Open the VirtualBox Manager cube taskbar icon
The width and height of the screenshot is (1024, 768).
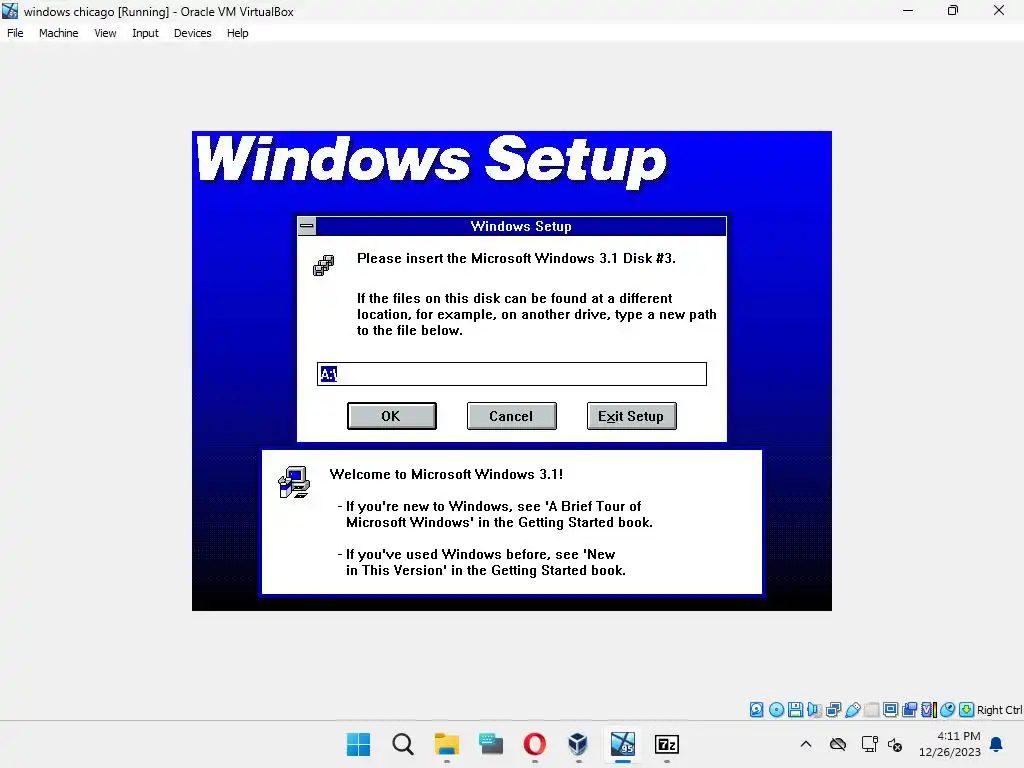tap(578, 744)
